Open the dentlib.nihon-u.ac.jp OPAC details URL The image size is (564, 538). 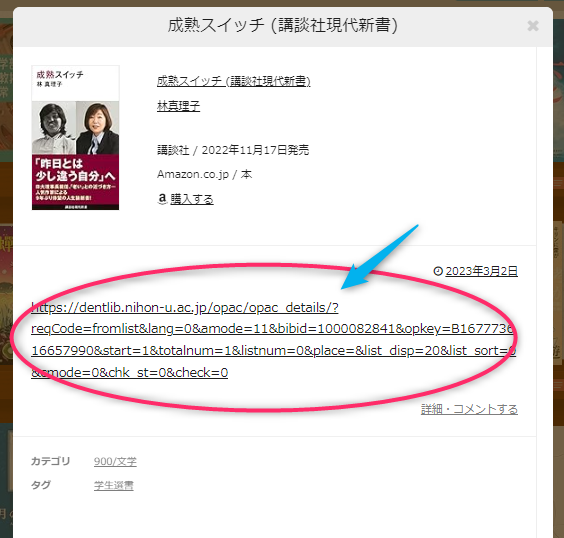tap(273, 340)
